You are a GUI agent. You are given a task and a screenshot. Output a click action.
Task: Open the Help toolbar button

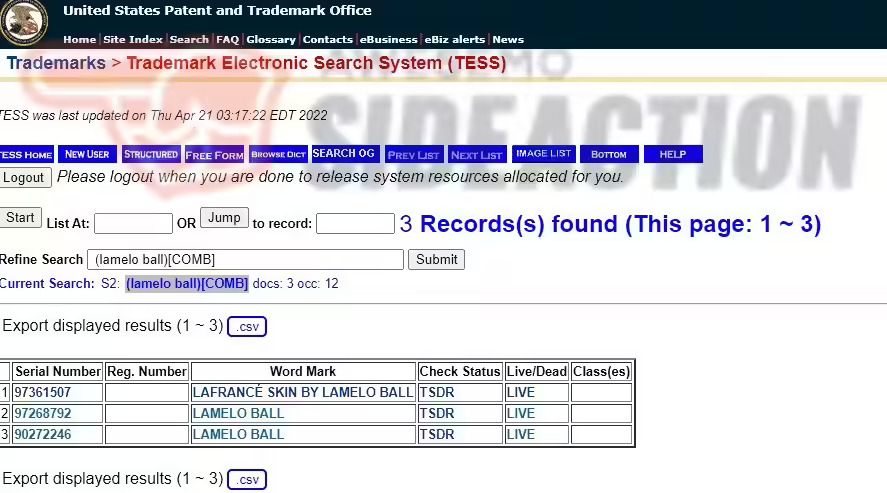[673, 155]
